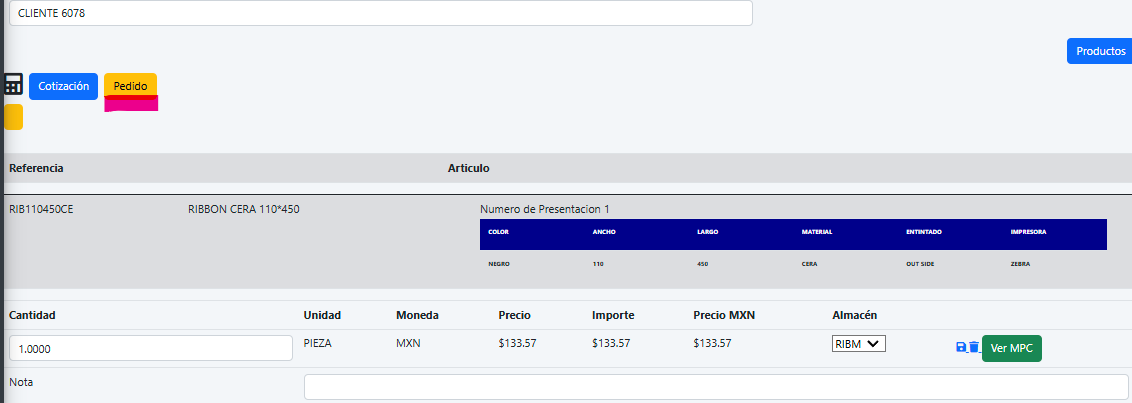Image resolution: width=1132 pixels, height=403 pixels.
Task: Click the calculator icon
Action: (x=13, y=84)
